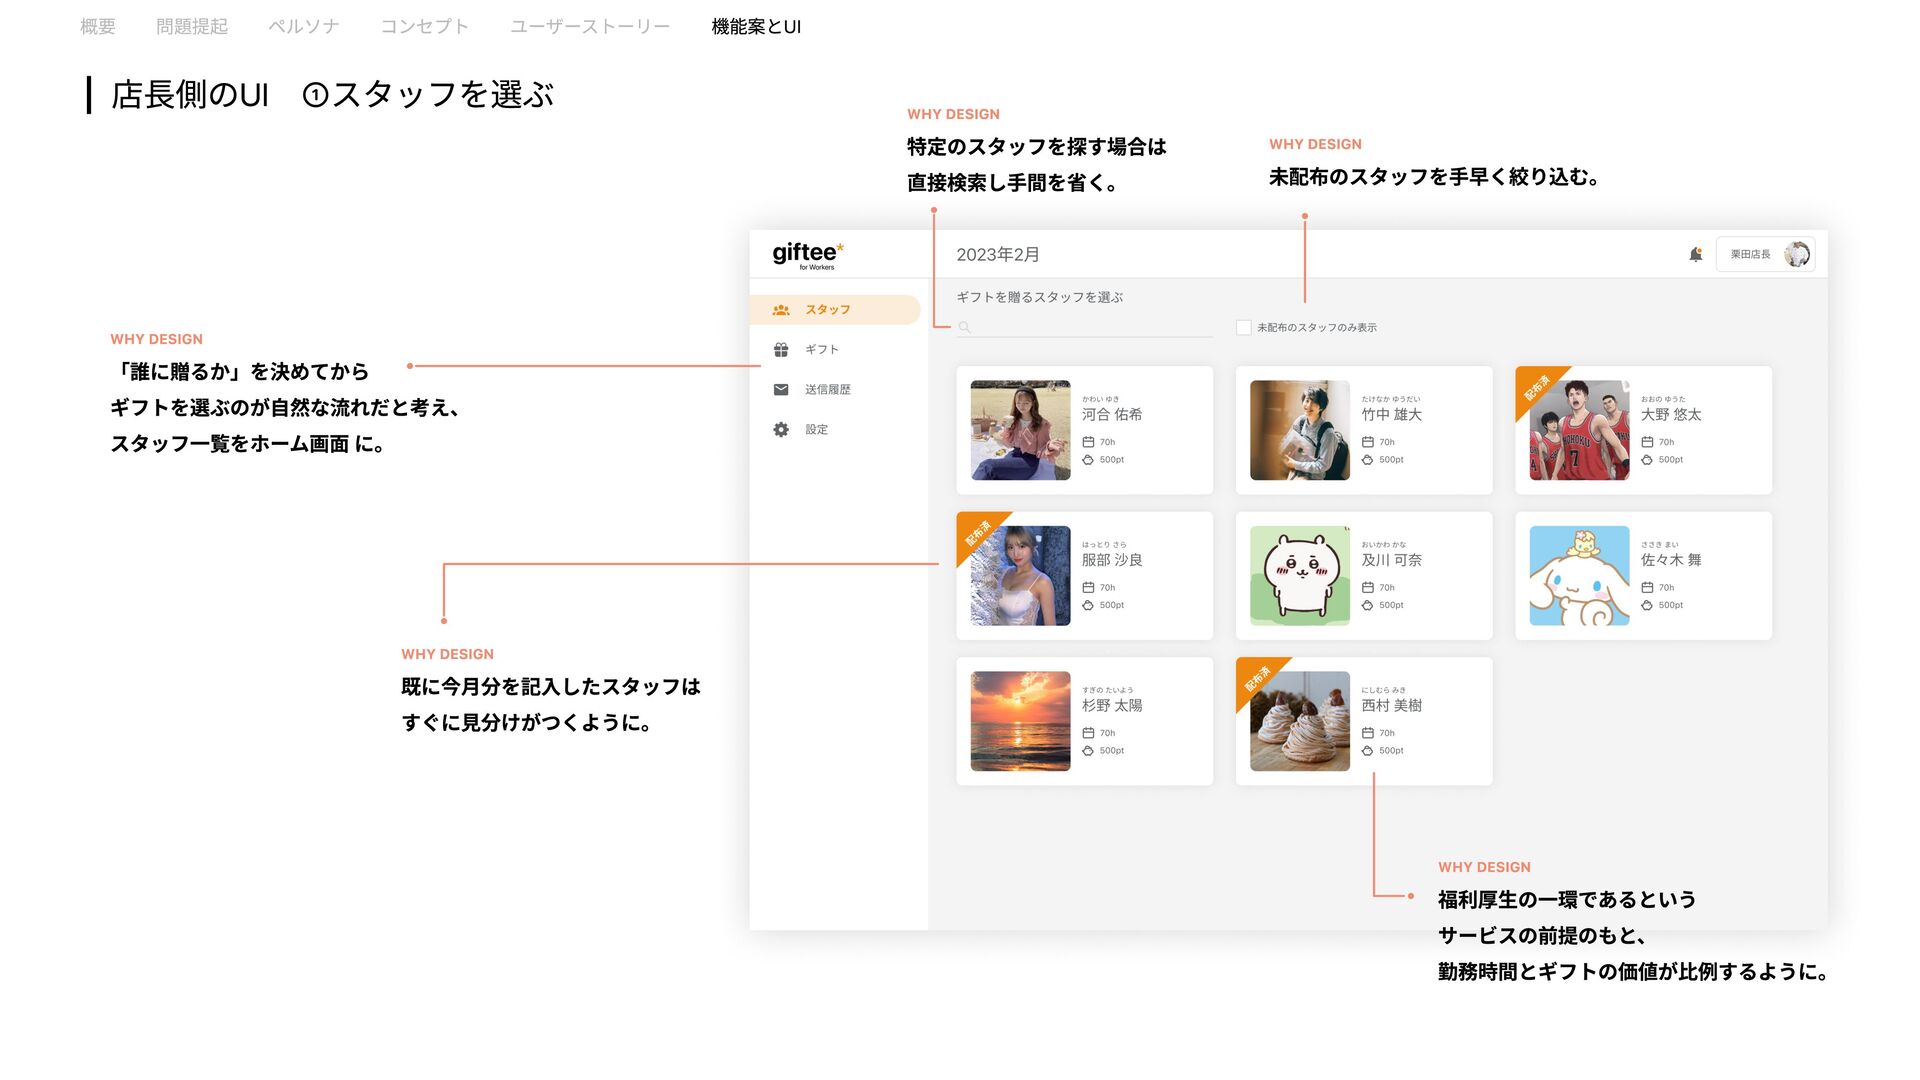Click 配布済 ribbon on 服部 沙良 card
Image resolution: width=1920 pixels, height=1080 pixels.
pos(978,533)
